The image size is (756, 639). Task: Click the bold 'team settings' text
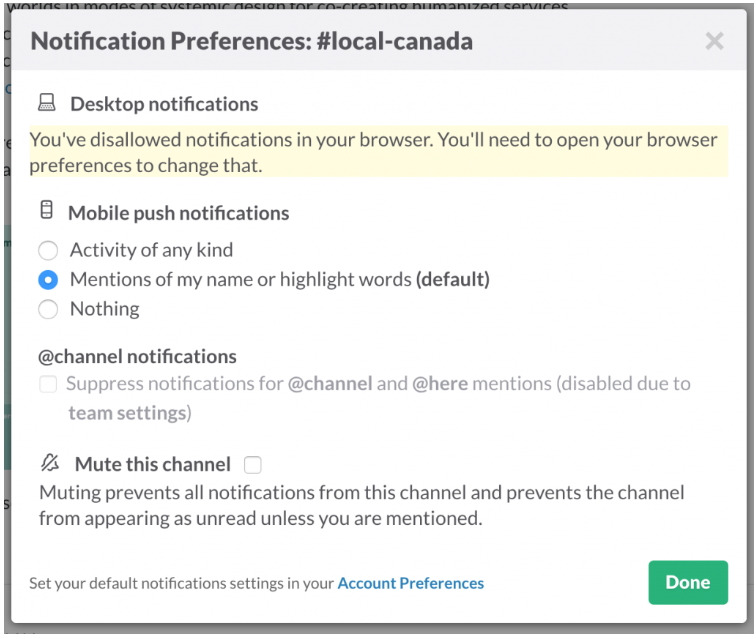point(127,412)
